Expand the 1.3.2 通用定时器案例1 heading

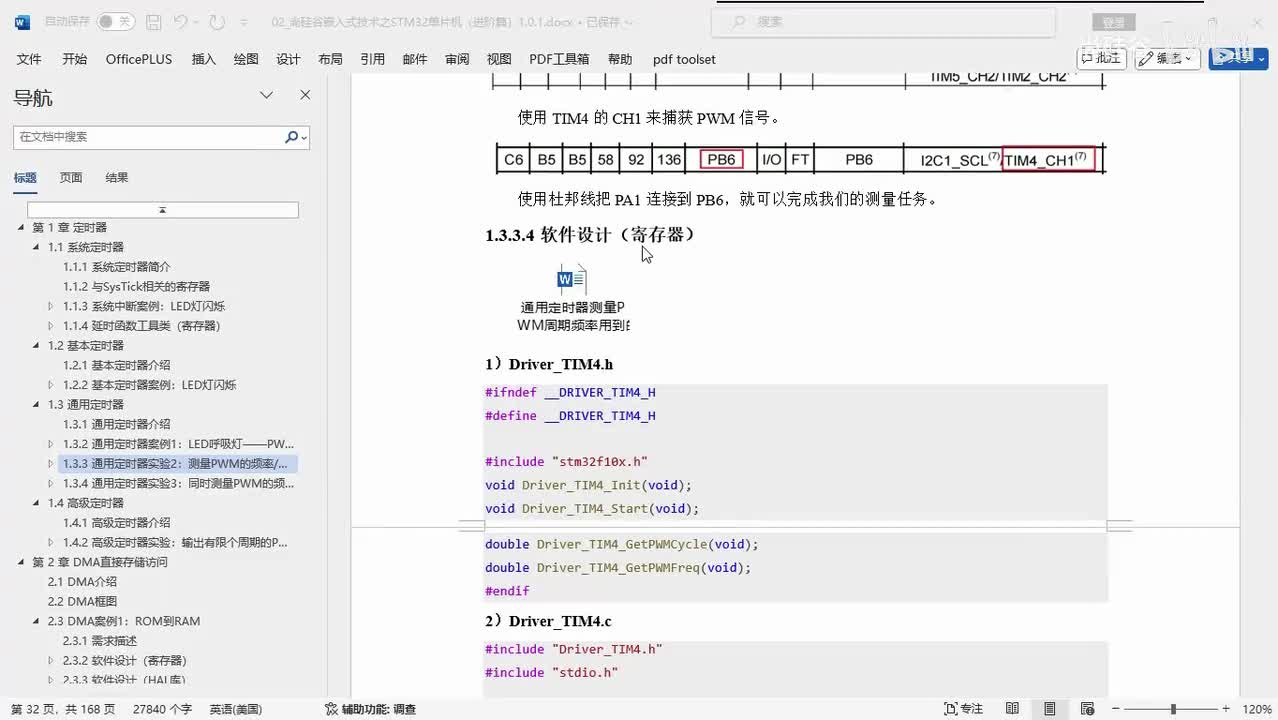(x=52, y=444)
